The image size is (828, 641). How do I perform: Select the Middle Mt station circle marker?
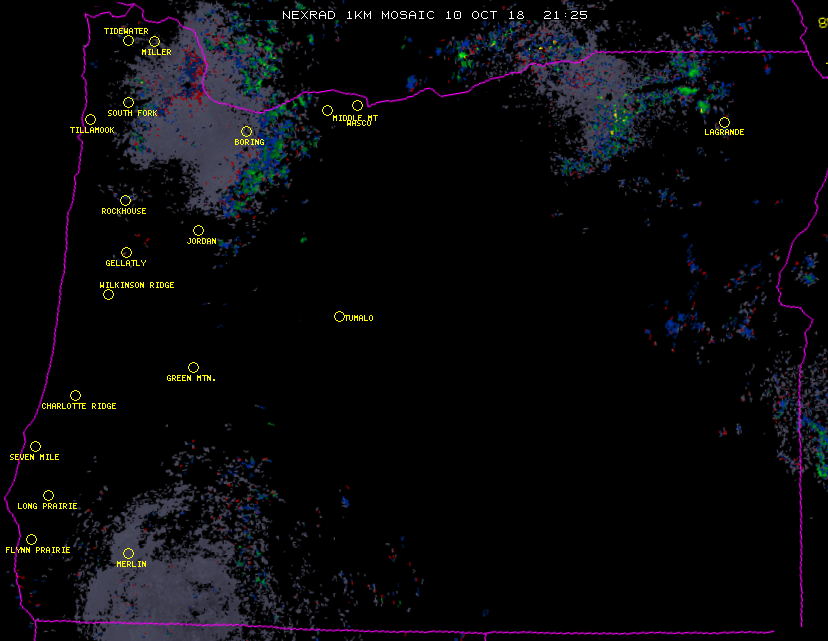[327, 111]
